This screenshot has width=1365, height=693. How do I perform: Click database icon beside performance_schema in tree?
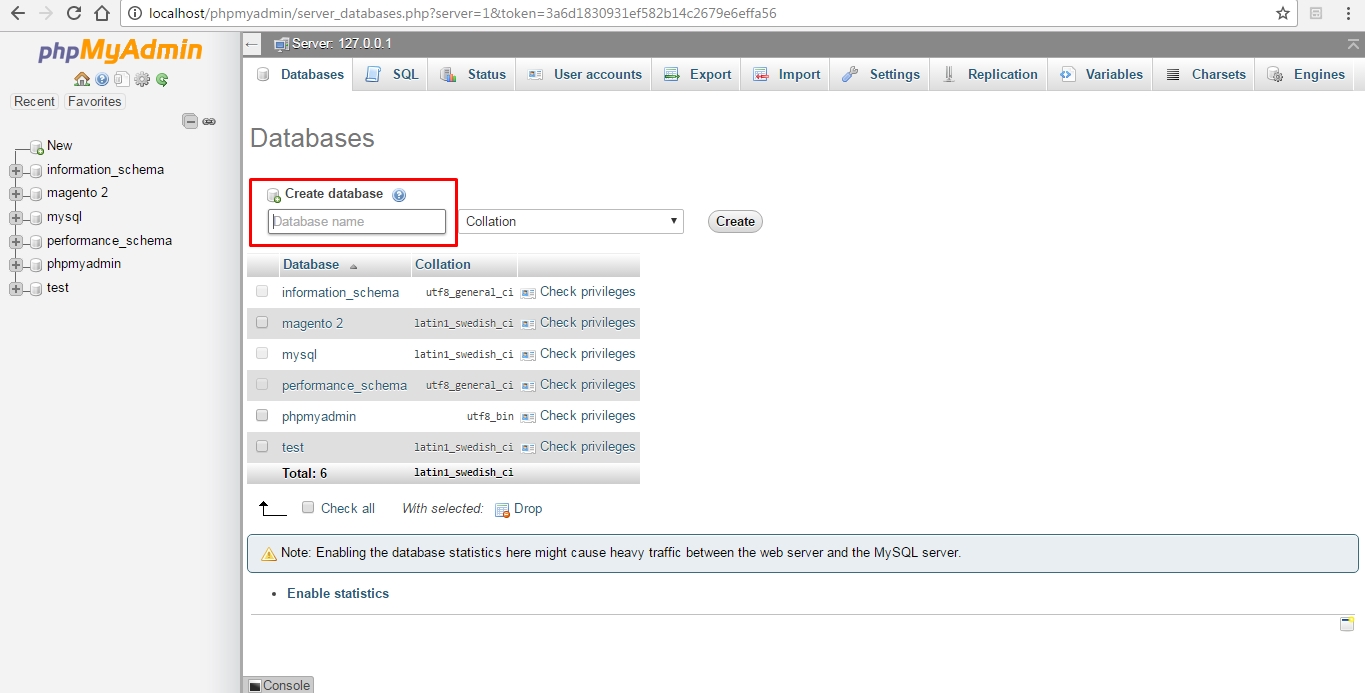(36, 241)
